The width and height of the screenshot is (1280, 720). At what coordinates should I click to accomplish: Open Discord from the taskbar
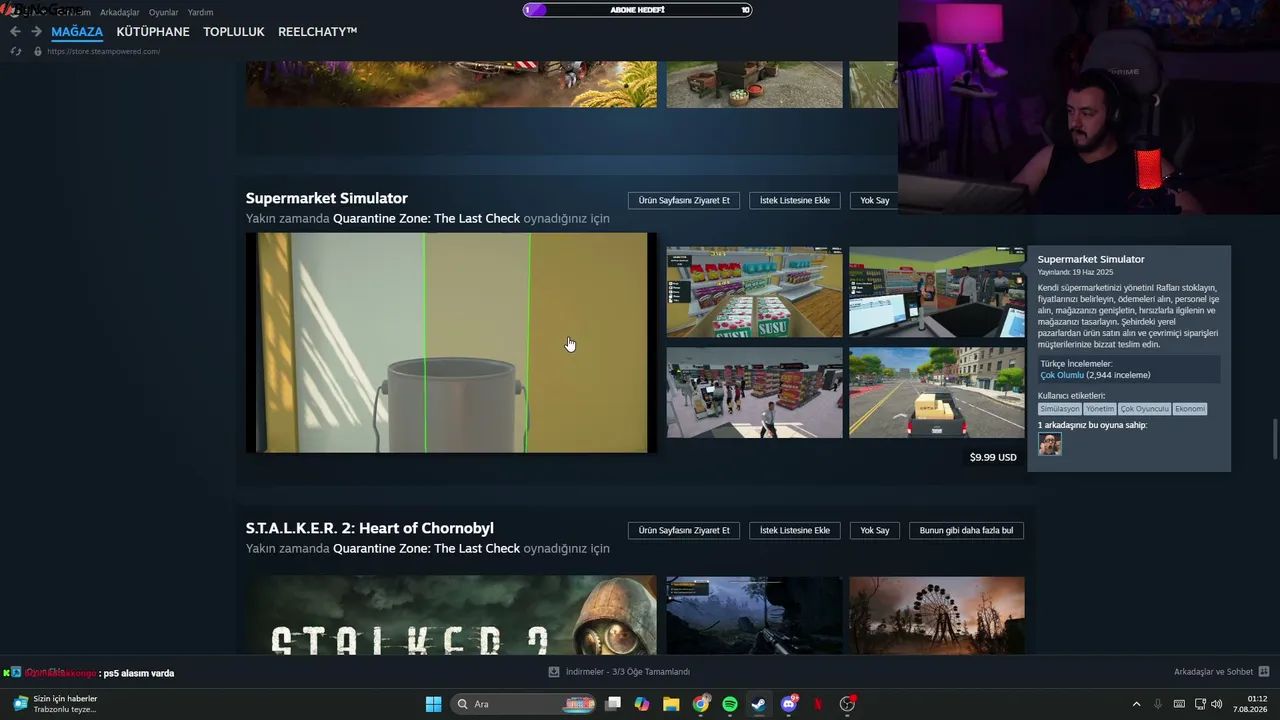coord(789,704)
